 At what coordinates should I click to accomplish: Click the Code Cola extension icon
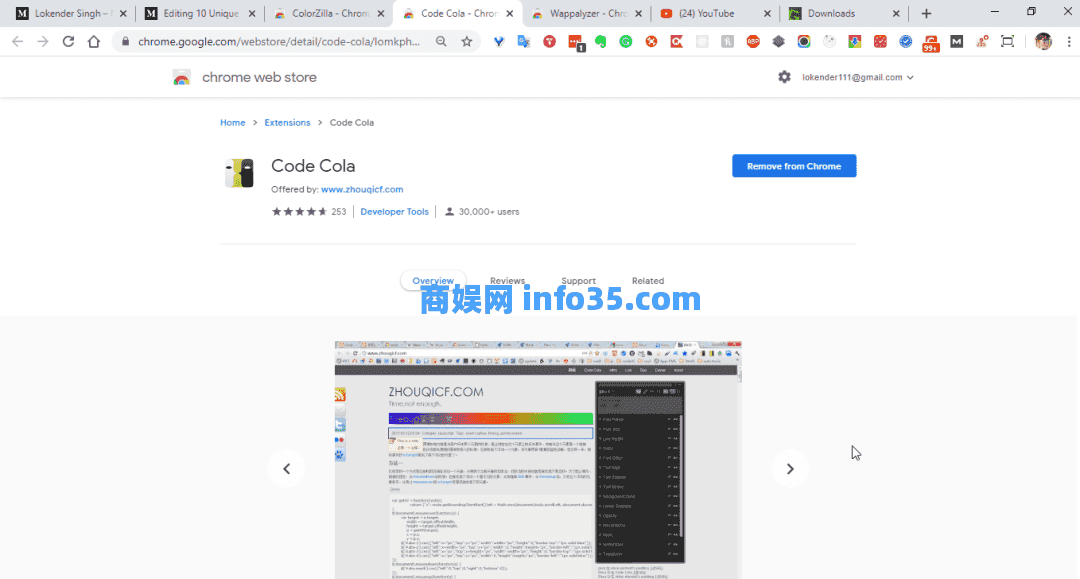(239, 173)
